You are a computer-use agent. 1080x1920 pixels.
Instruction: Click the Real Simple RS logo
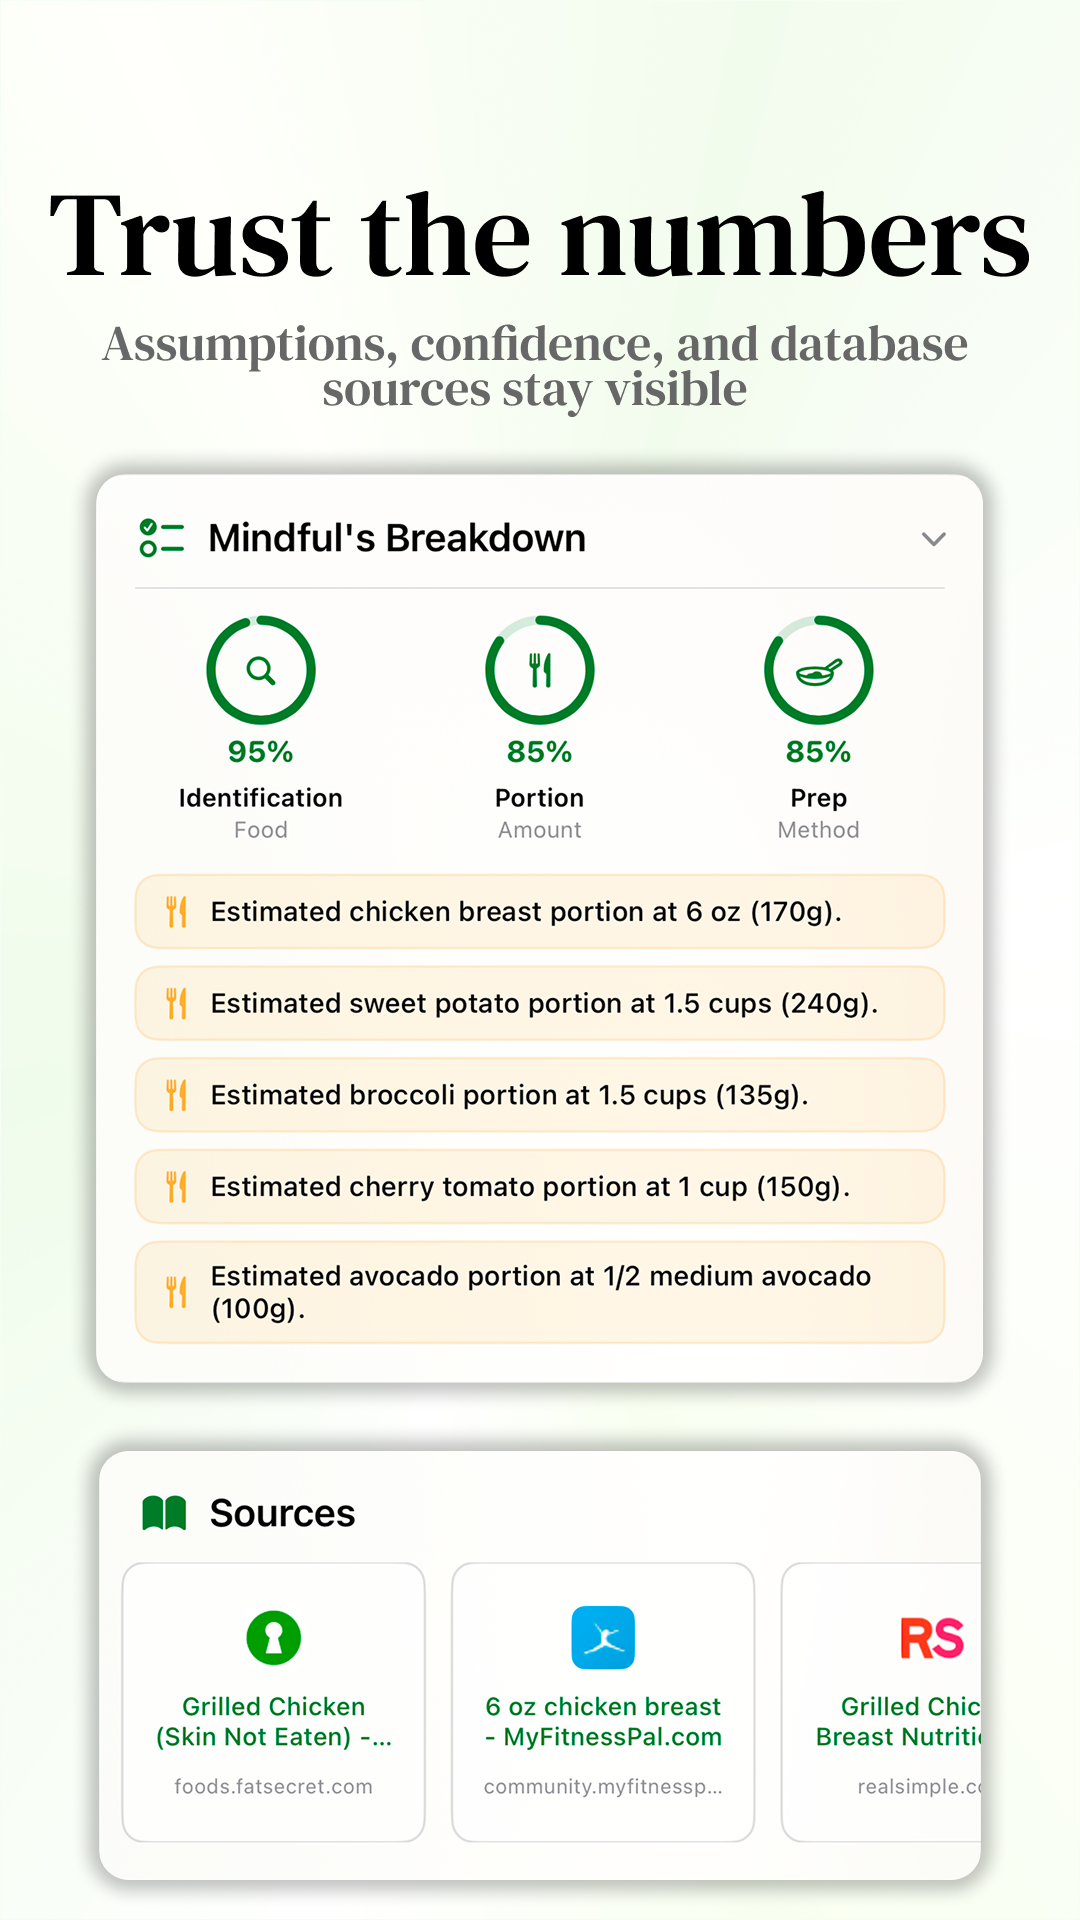coord(932,1638)
